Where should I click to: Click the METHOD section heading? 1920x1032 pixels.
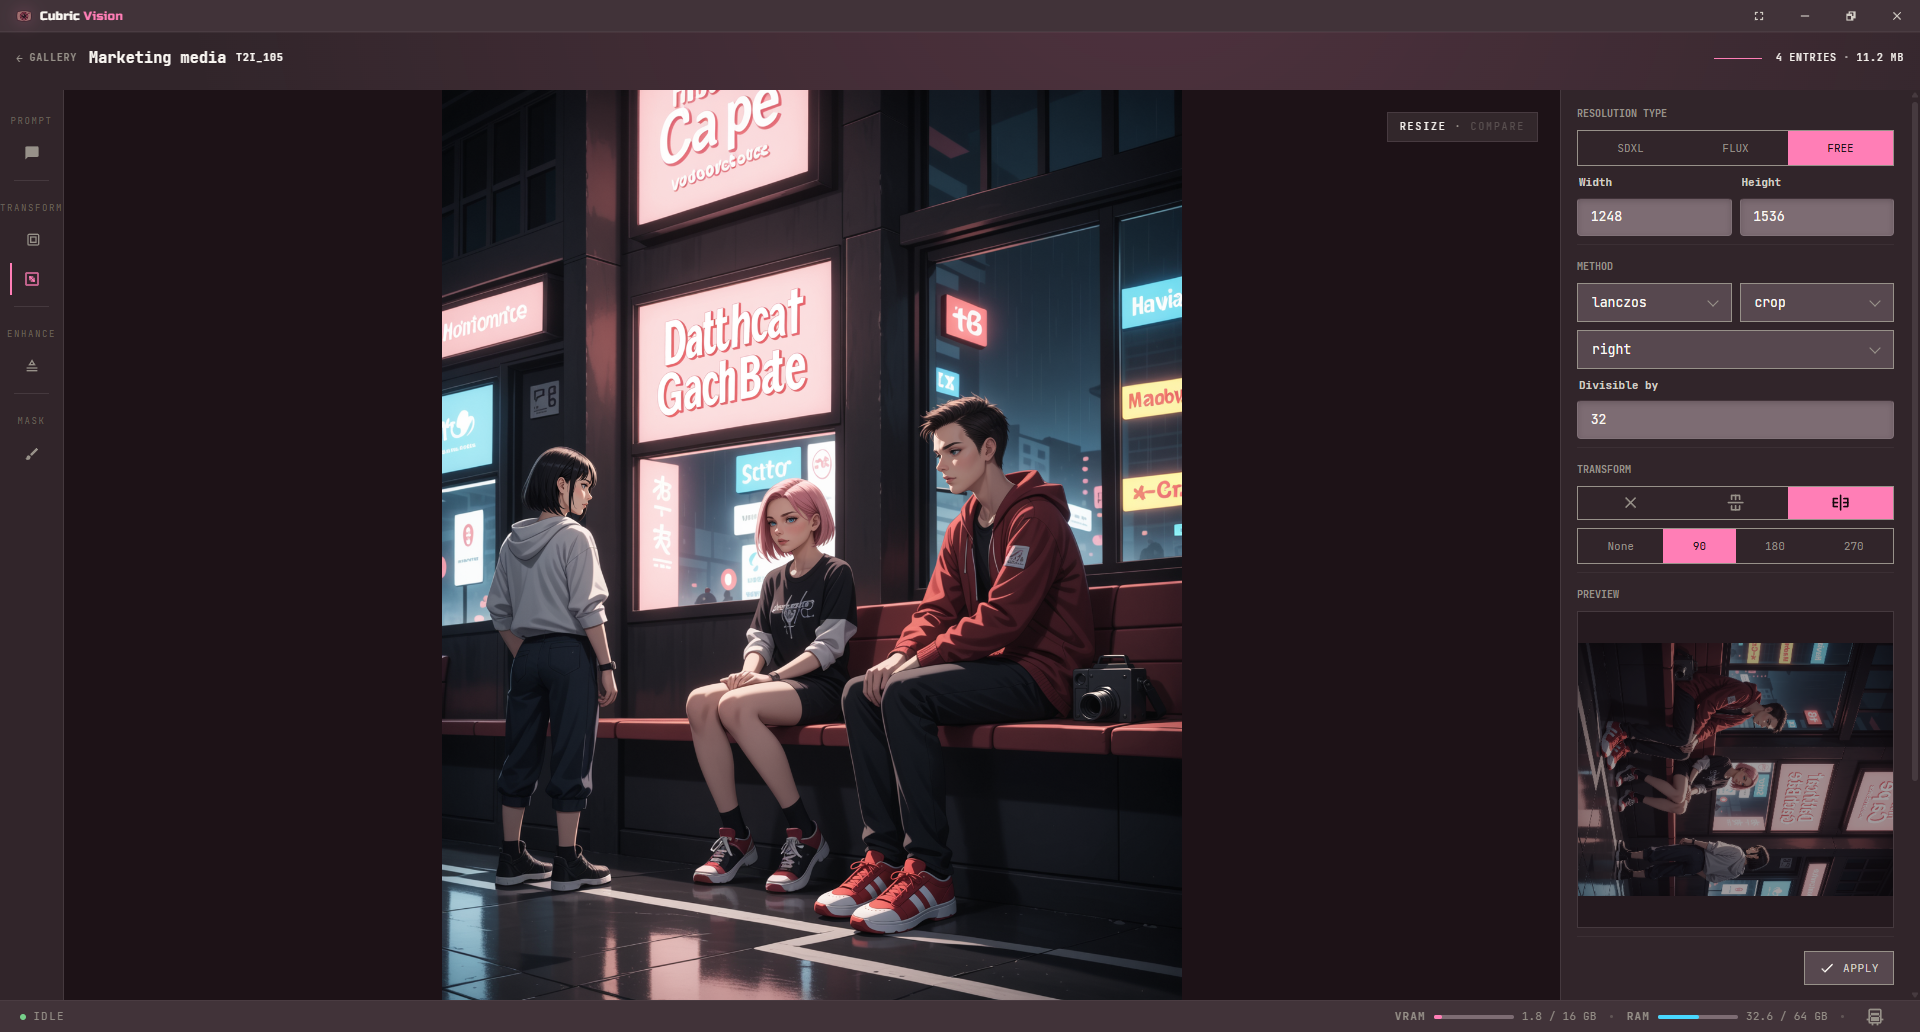(1595, 267)
